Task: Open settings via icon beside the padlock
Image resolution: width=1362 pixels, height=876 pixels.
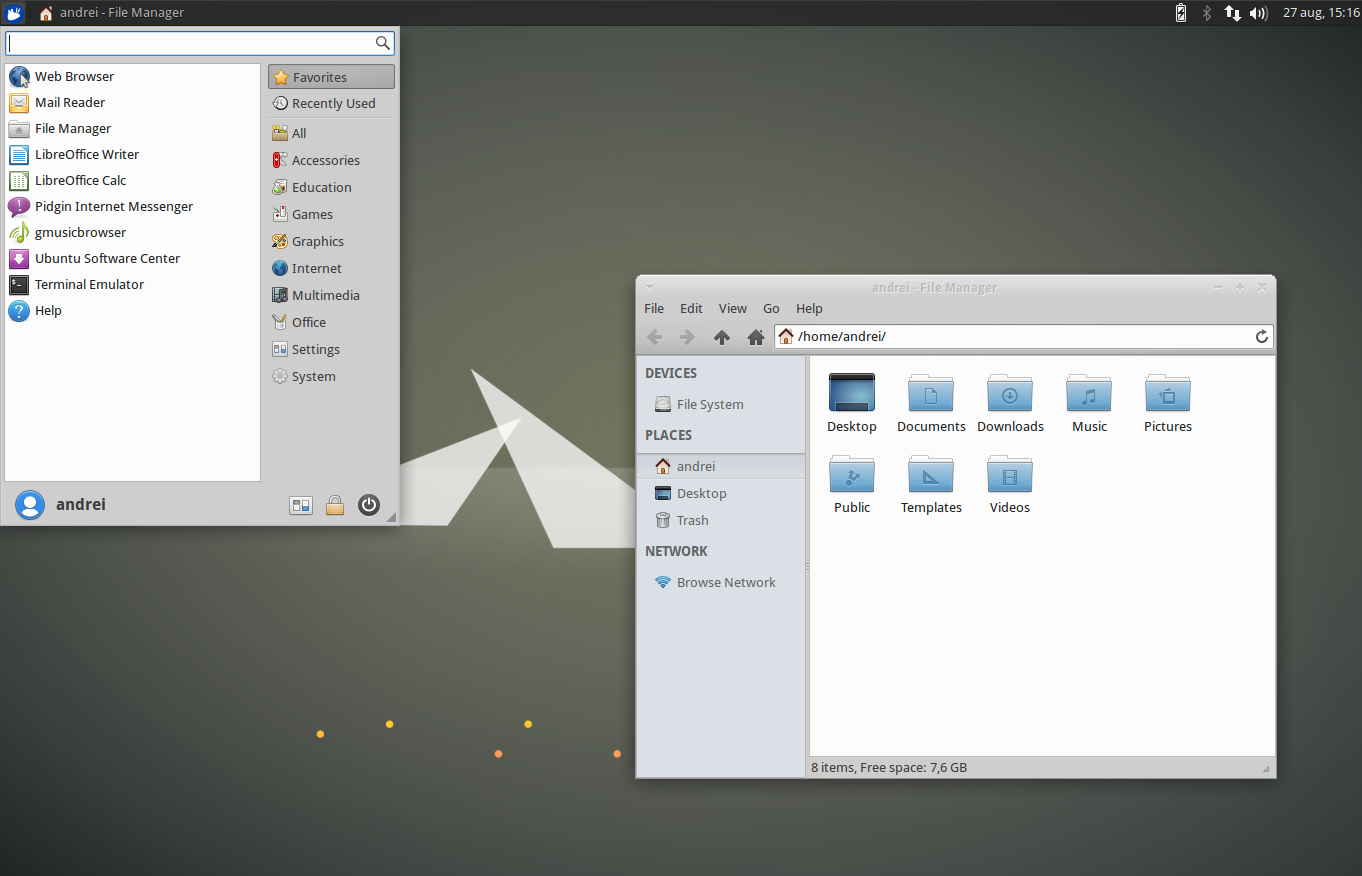Action: (x=301, y=504)
